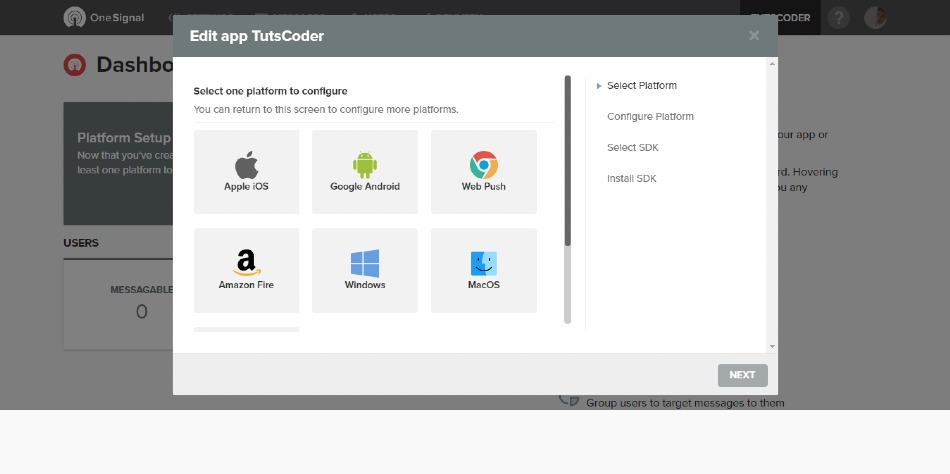Choose the Google Android platform tile
950x474 pixels.
coord(365,172)
